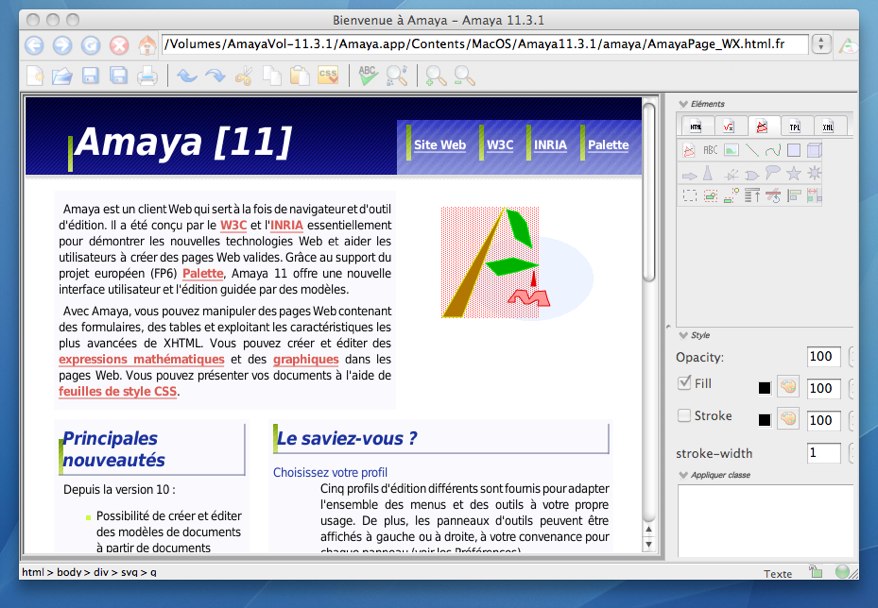The height and width of the screenshot is (608, 878).
Task: Go forward with the Forward arrow button
Action: pyautogui.click(x=63, y=45)
